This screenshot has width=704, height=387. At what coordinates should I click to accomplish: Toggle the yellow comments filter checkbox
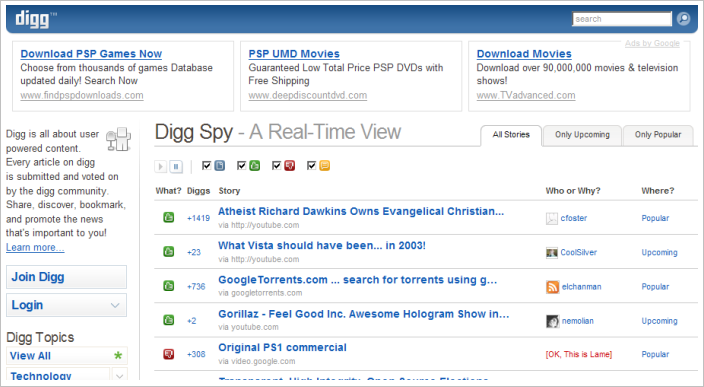[312, 166]
